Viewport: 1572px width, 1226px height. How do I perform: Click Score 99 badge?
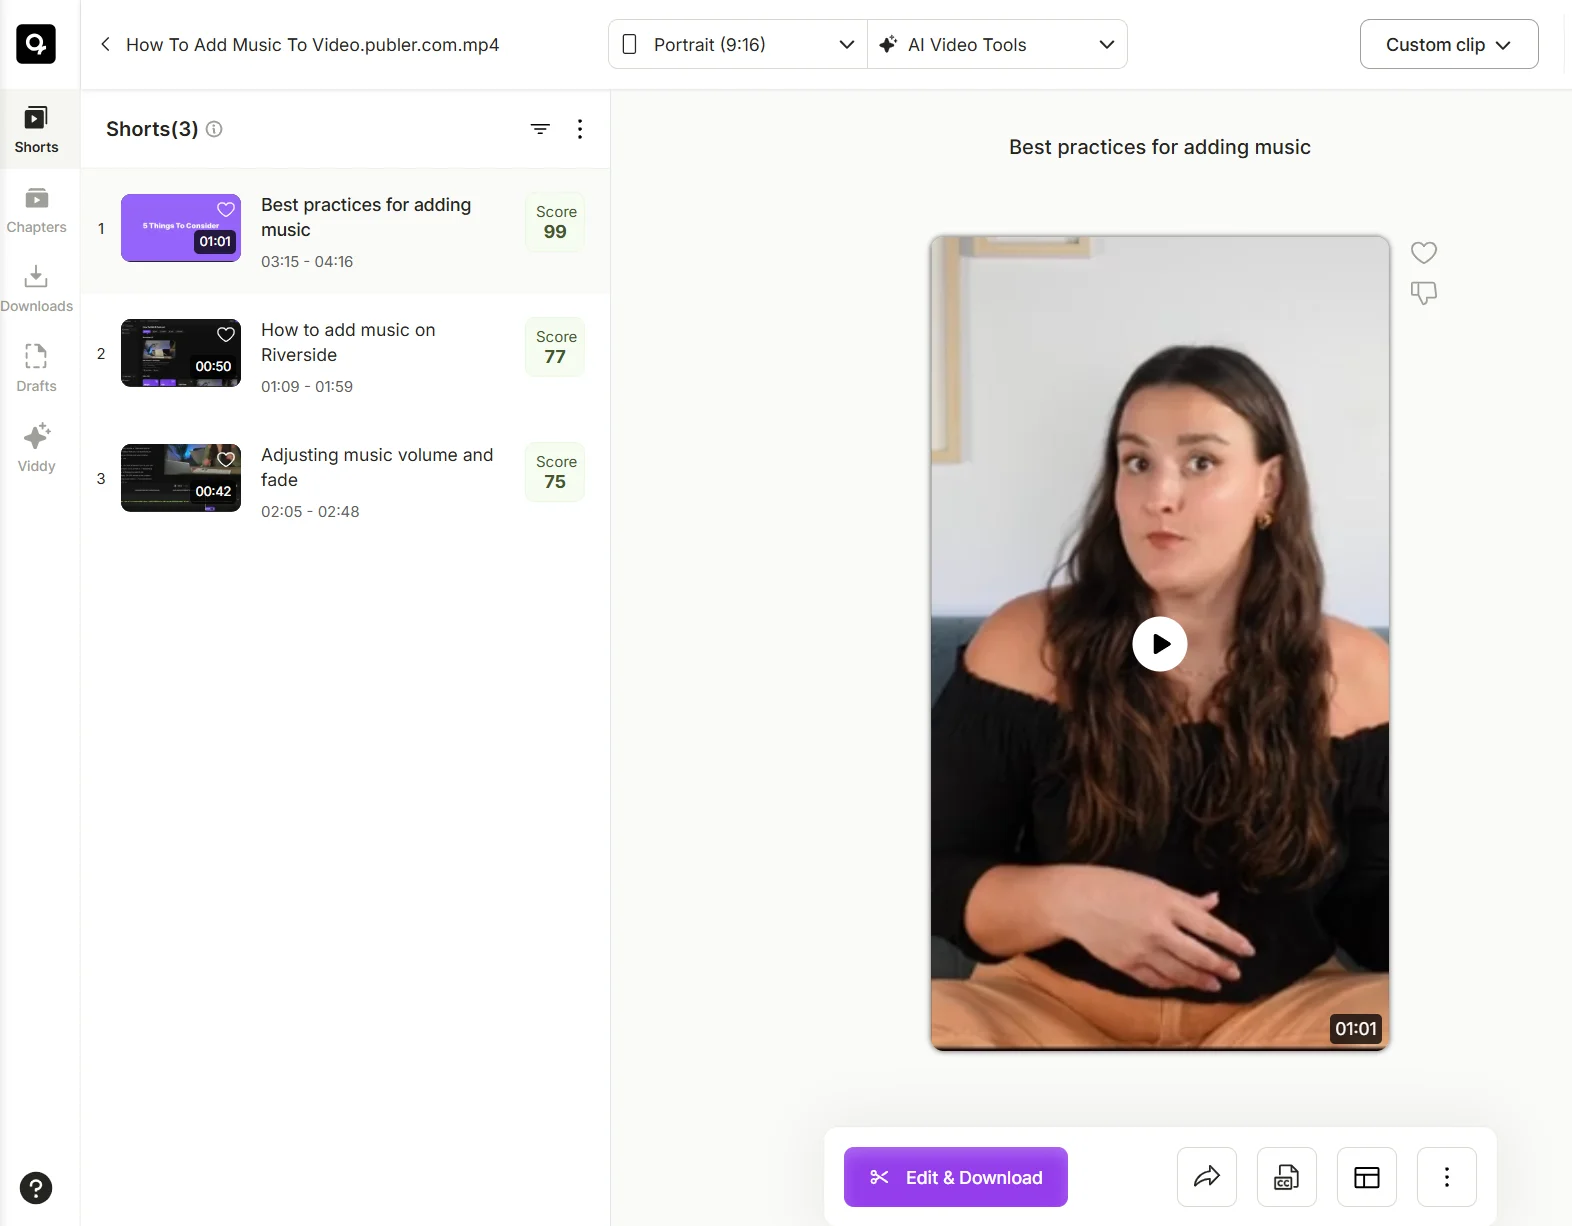click(555, 222)
